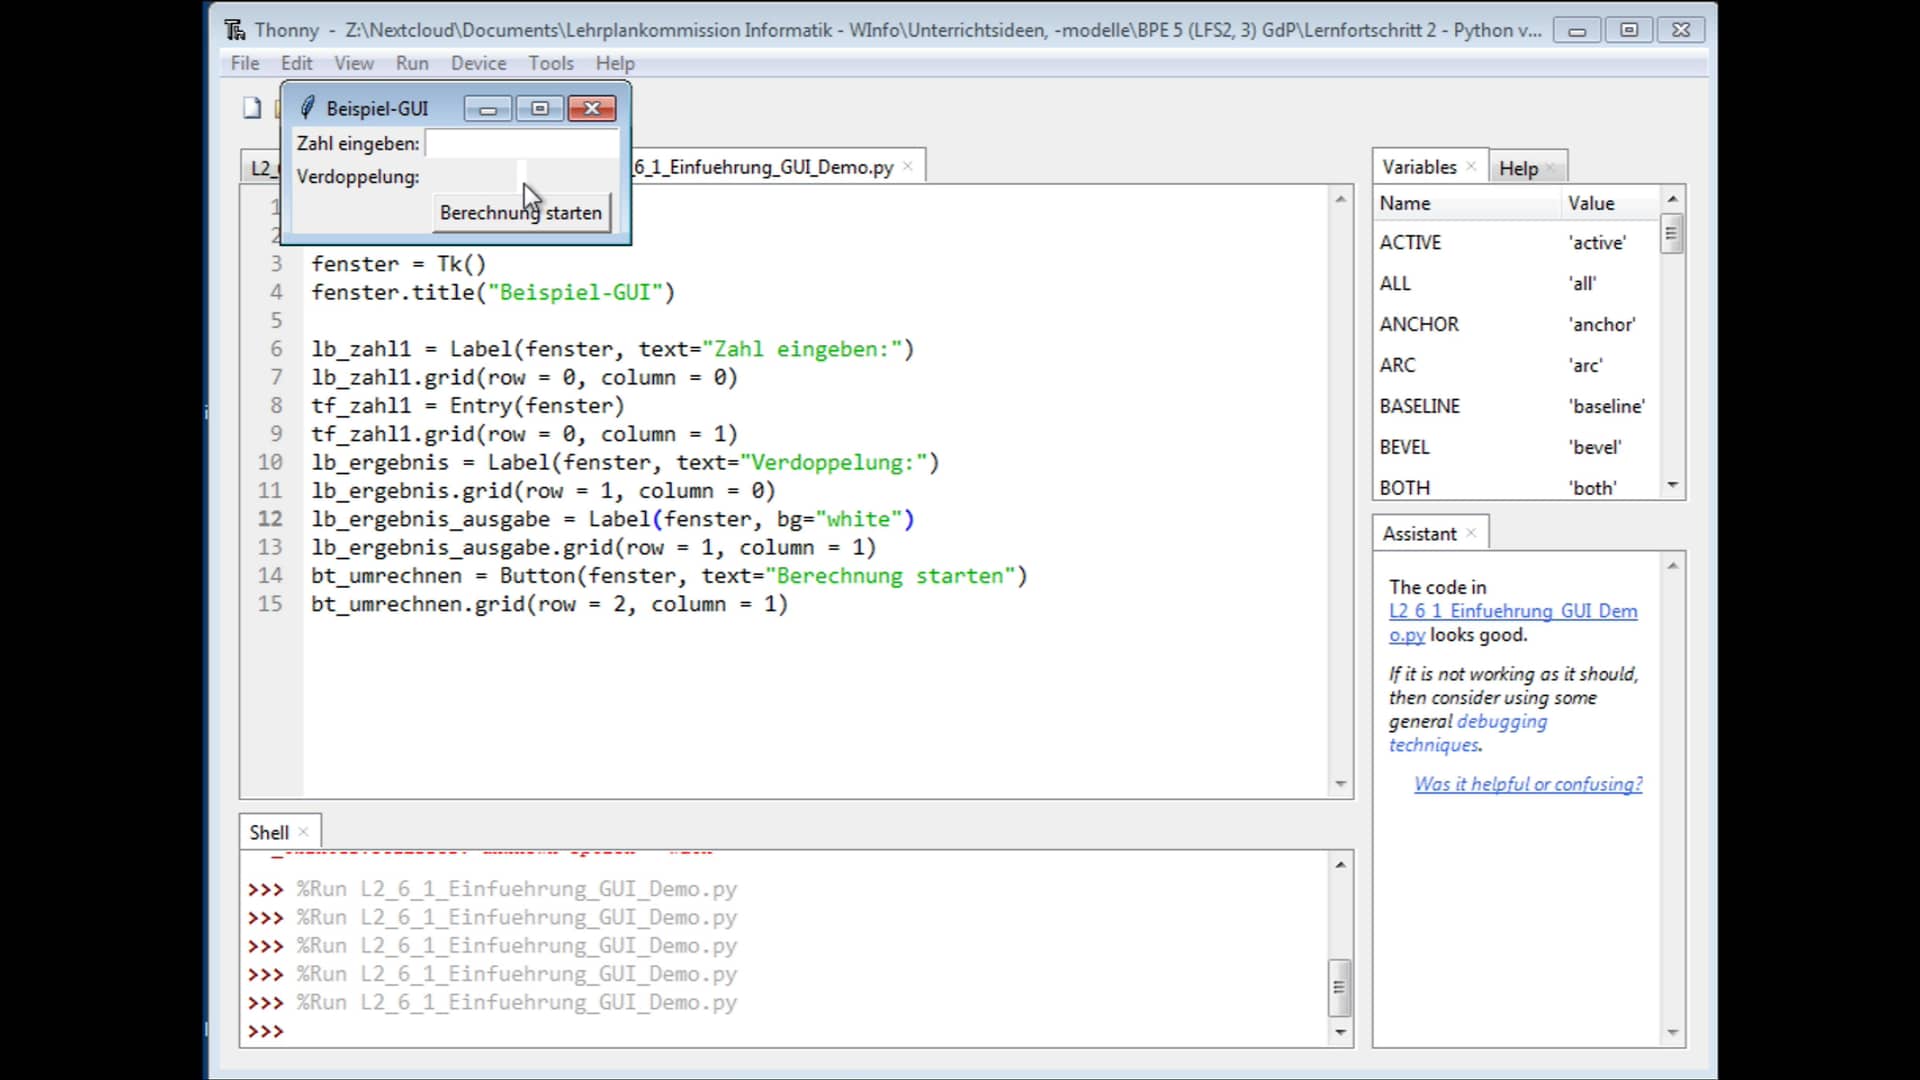Close the L2_6_1_Einfuehrung_GUI_Demo.py editor tab

906,166
